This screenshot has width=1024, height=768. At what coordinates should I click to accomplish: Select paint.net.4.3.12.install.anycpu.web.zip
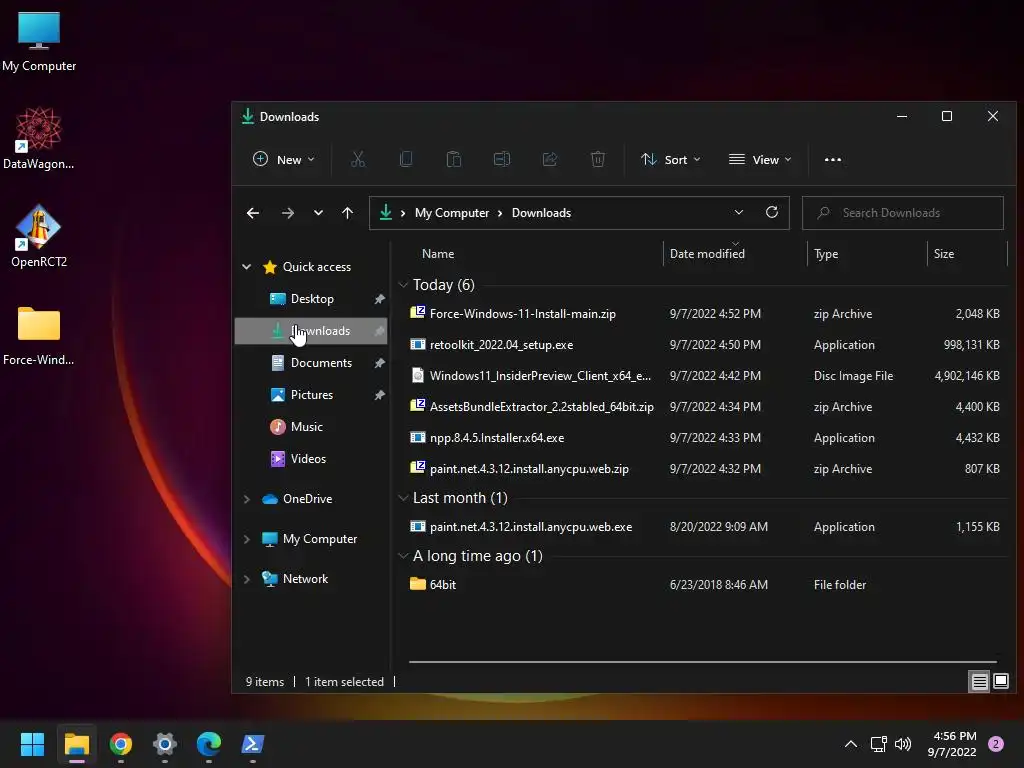(x=704, y=469)
